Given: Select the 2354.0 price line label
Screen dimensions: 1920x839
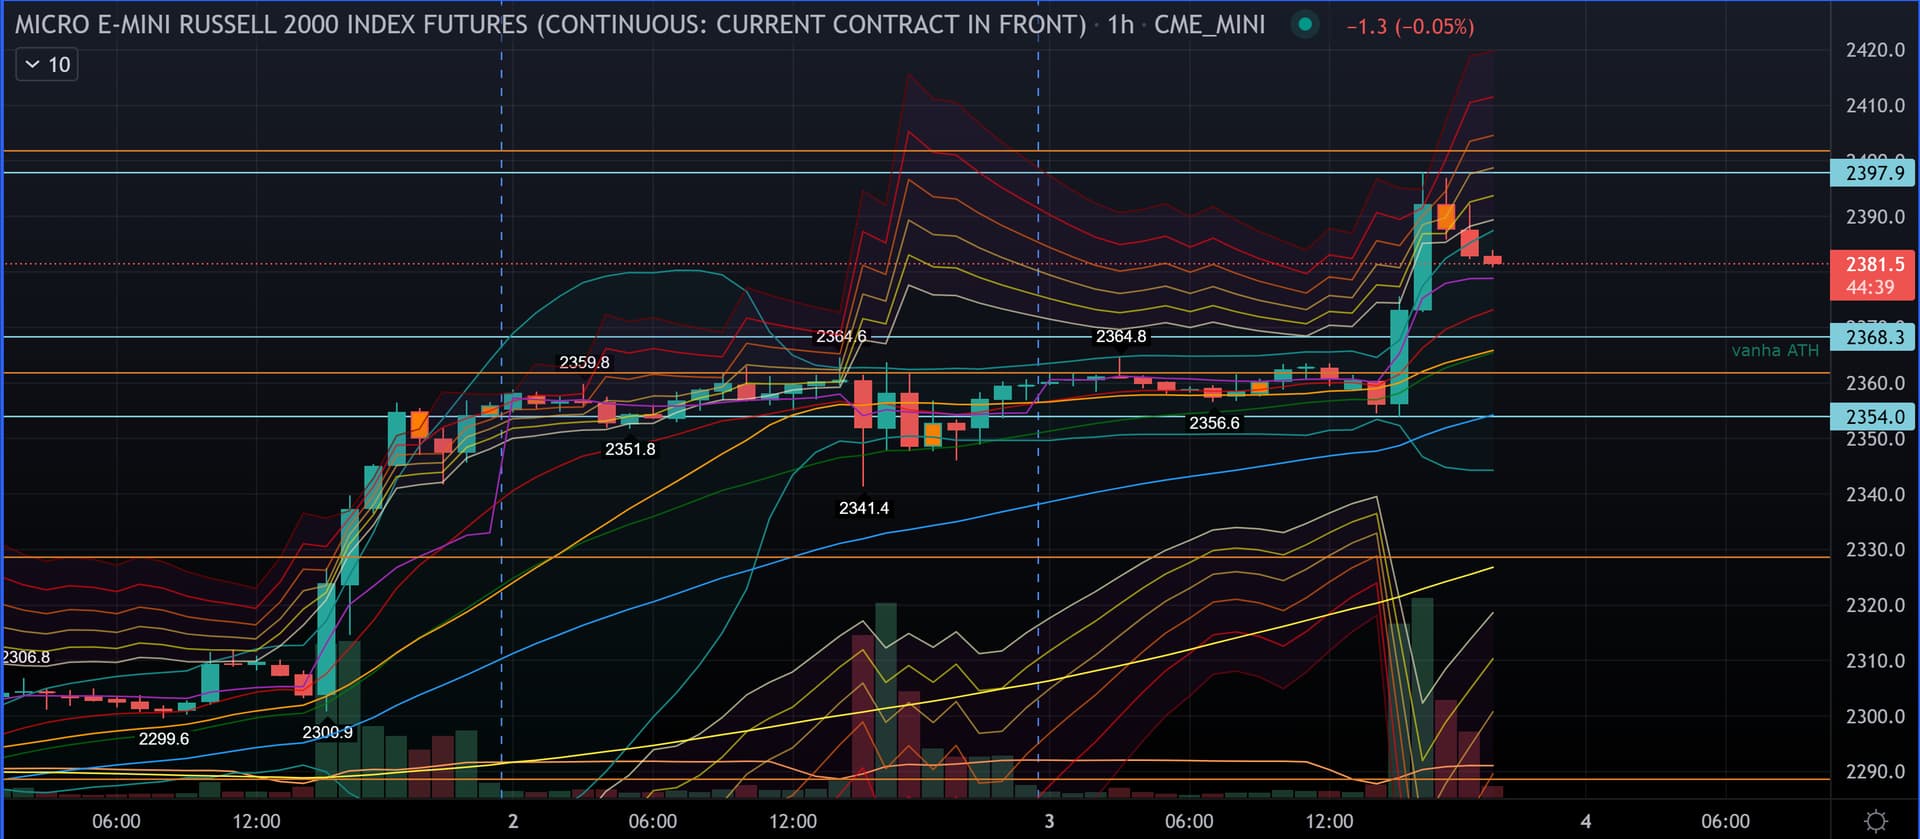Looking at the screenshot, I should click(x=1873, y=416).
